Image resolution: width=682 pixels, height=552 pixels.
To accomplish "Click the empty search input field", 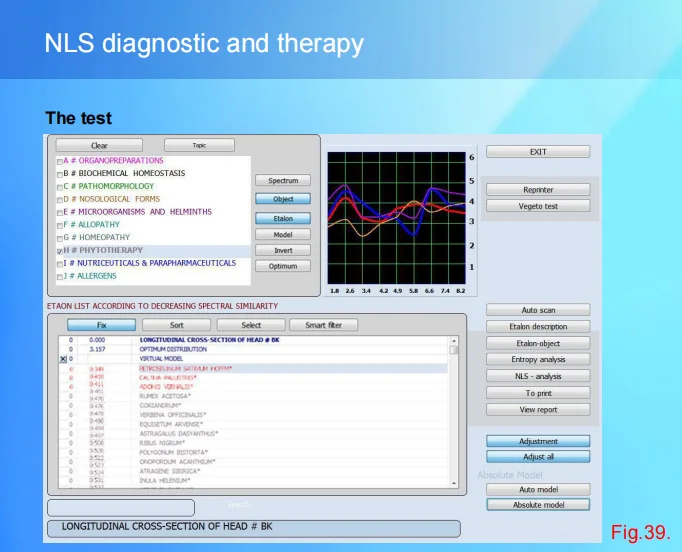I will click(121, 508).
